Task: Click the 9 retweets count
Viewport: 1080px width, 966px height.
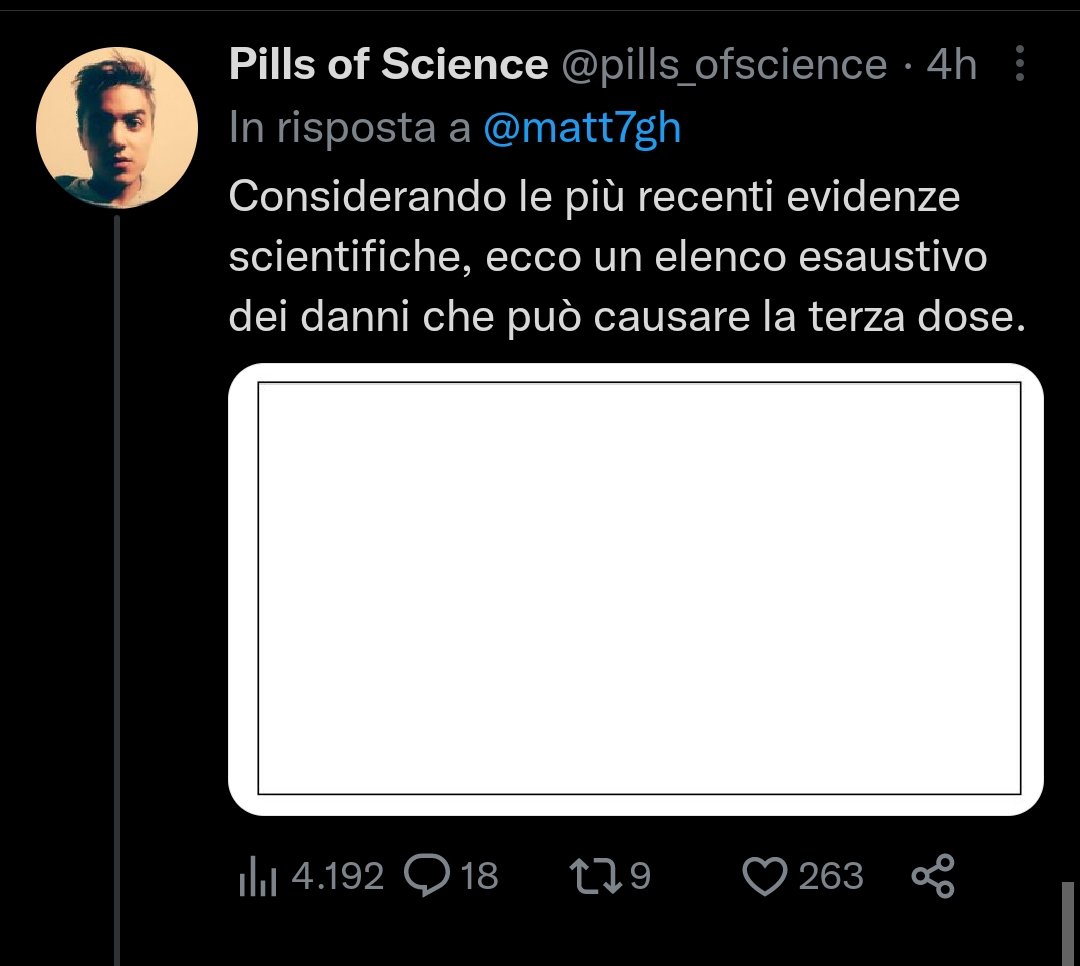Action: coord(640,877)
